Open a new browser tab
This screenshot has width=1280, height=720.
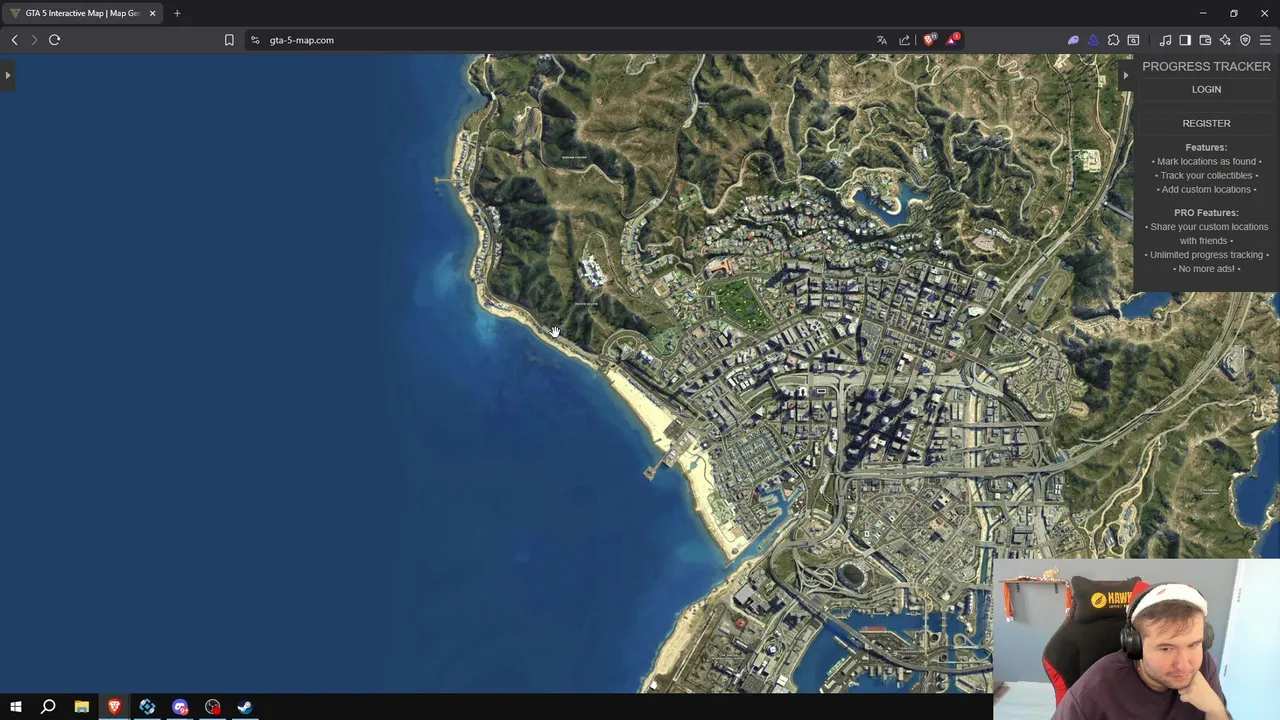point(177,13)
